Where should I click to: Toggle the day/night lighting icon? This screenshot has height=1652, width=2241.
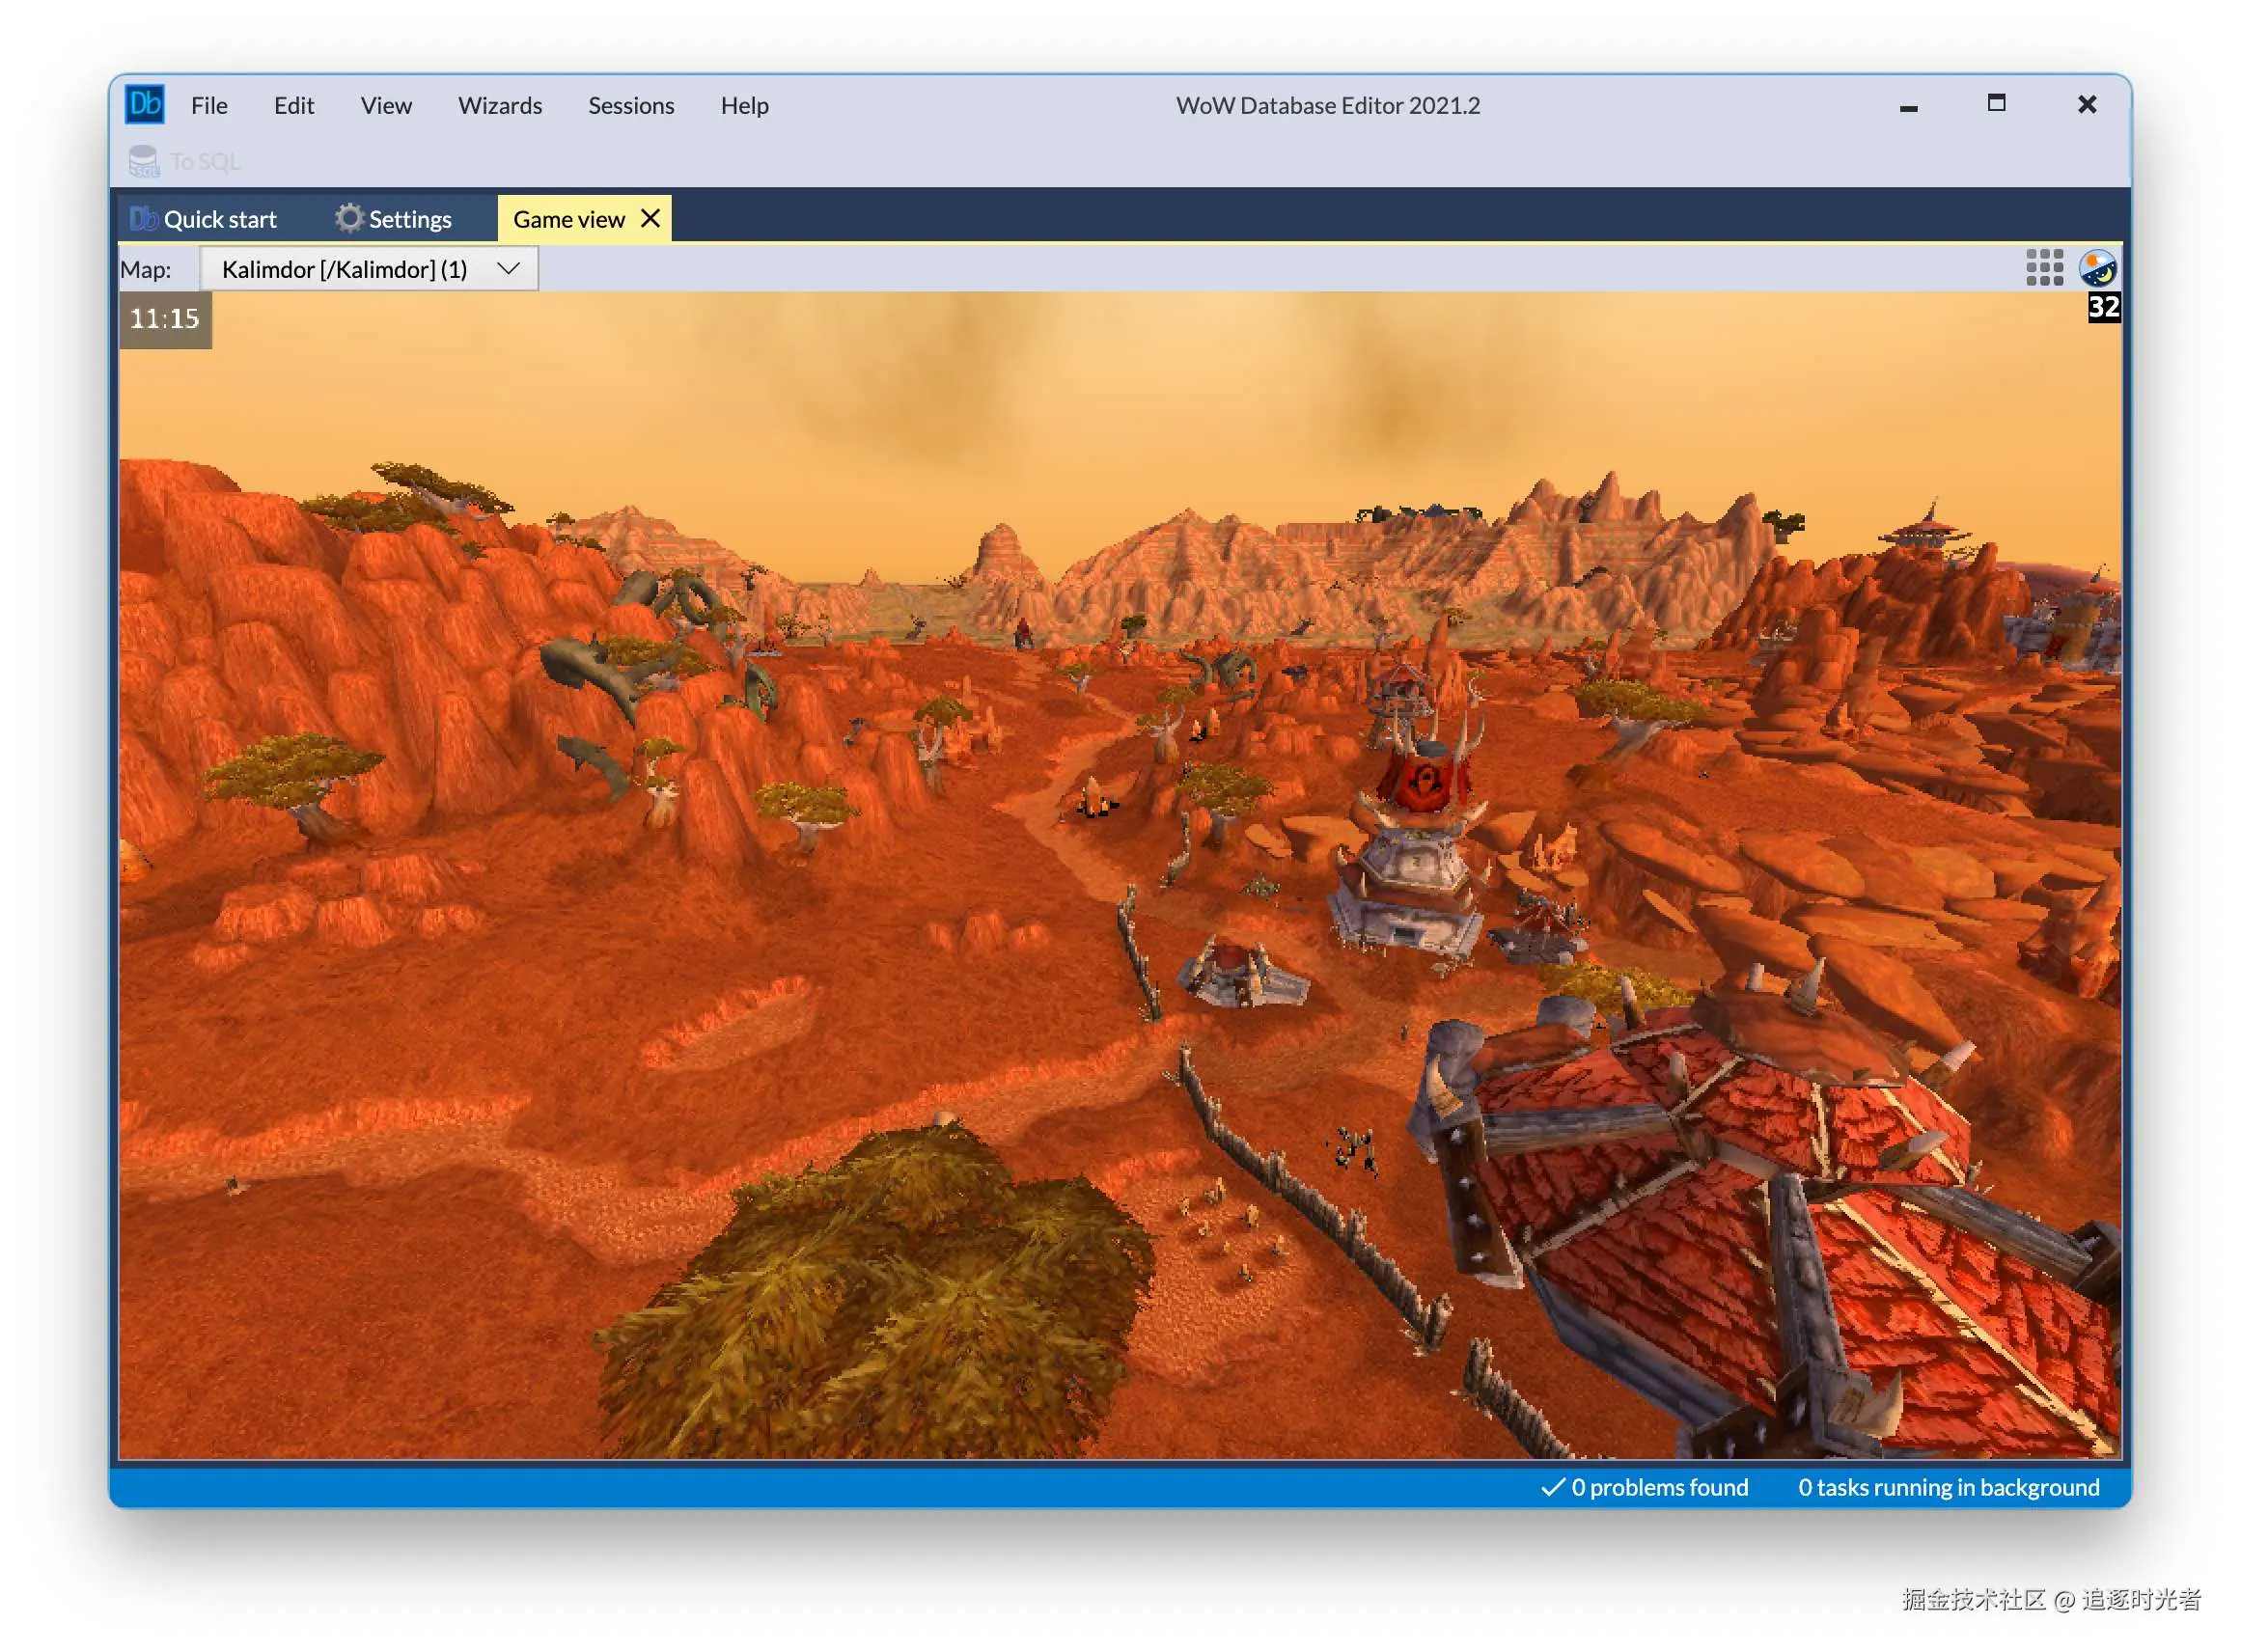(2097, 268)
